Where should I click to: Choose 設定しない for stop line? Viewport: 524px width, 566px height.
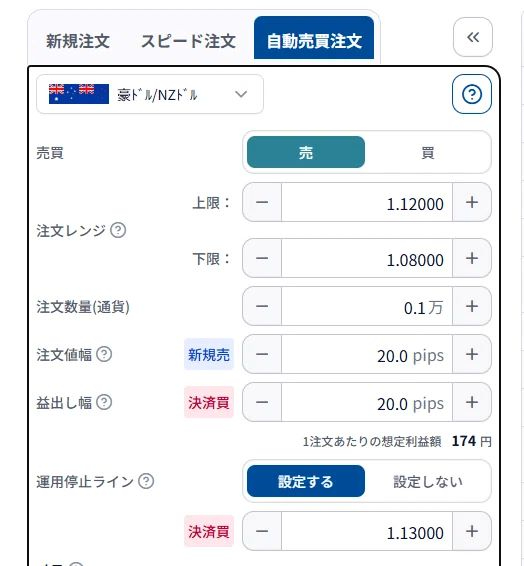[x=428, y=481]
